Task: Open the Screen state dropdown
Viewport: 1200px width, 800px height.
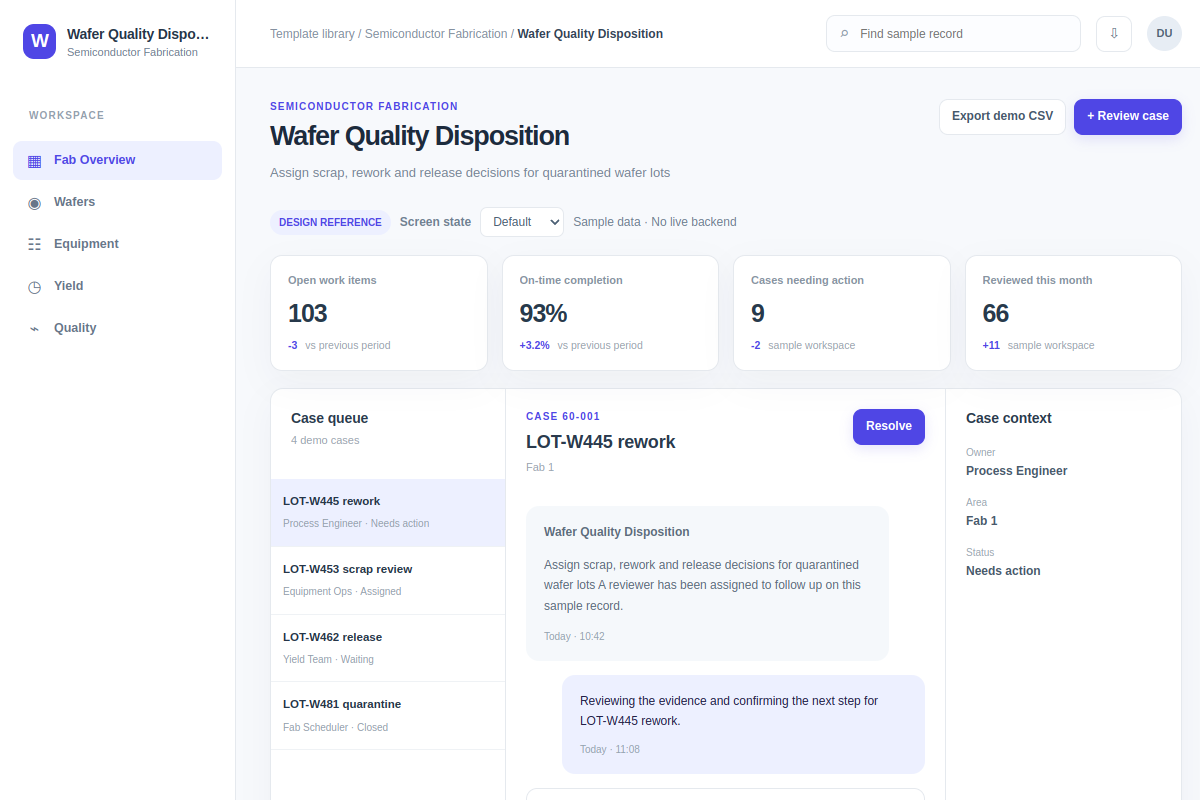Action: point(522,222)
